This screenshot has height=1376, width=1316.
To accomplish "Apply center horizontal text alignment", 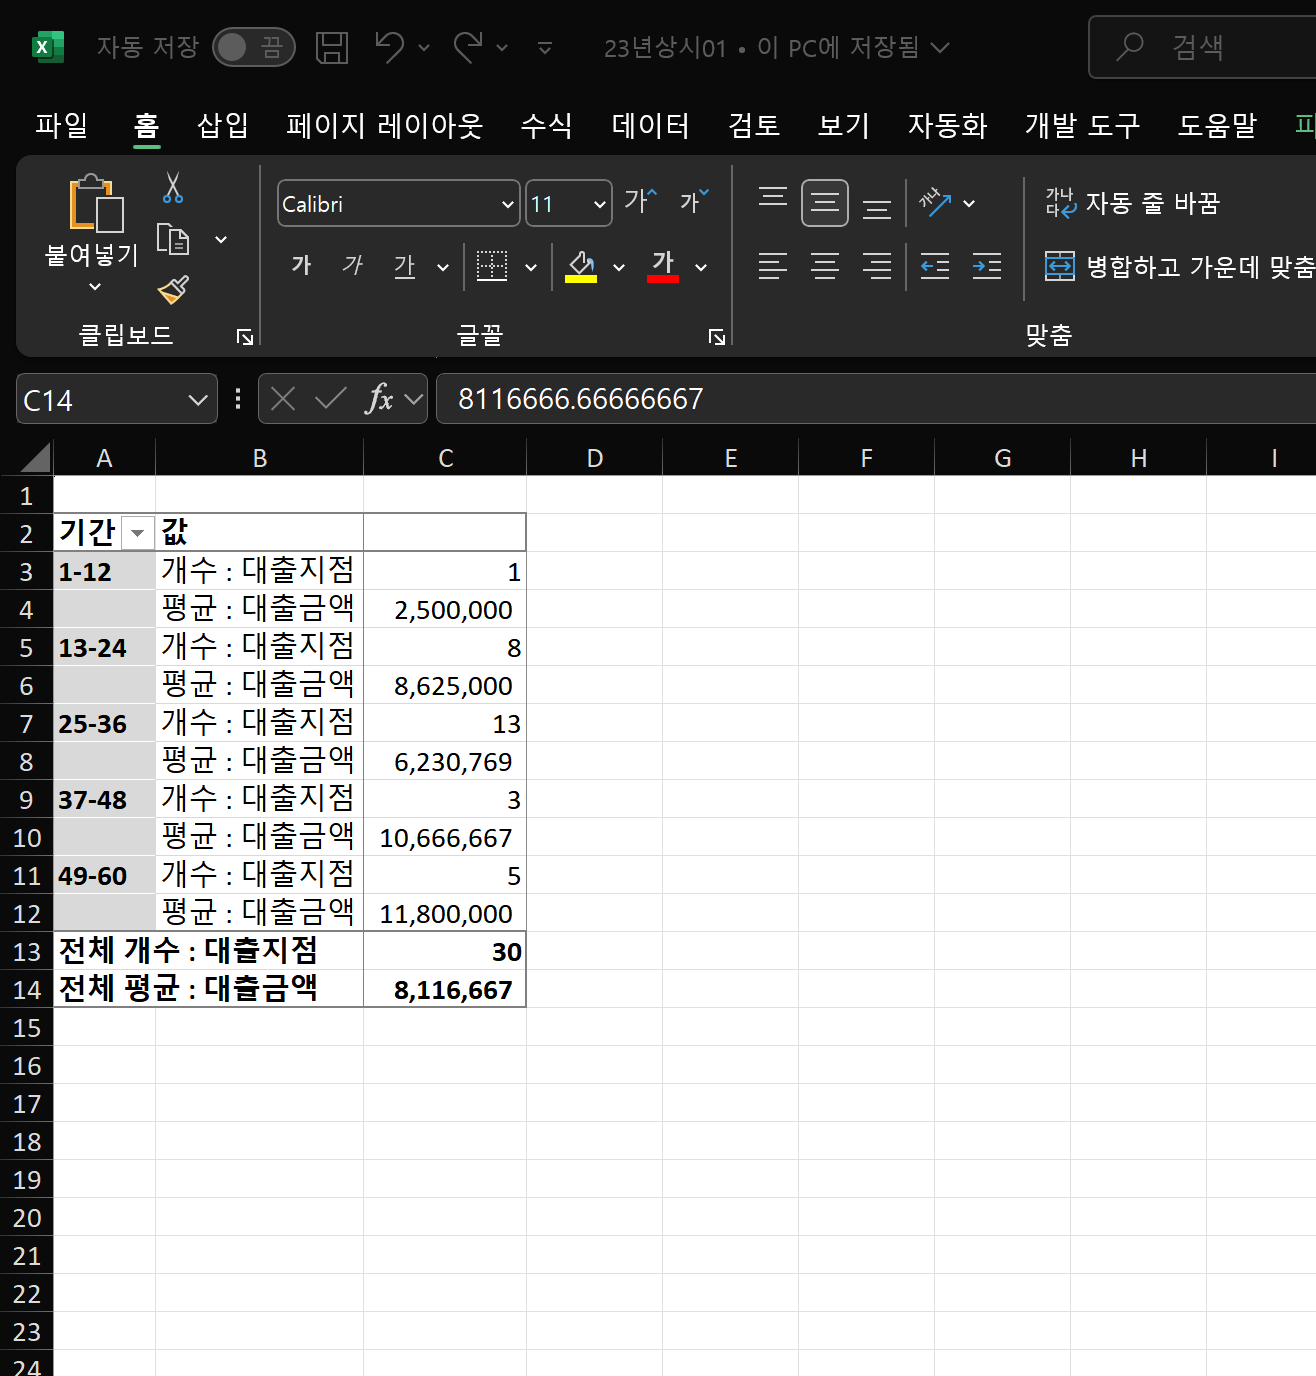I will 825,266.
